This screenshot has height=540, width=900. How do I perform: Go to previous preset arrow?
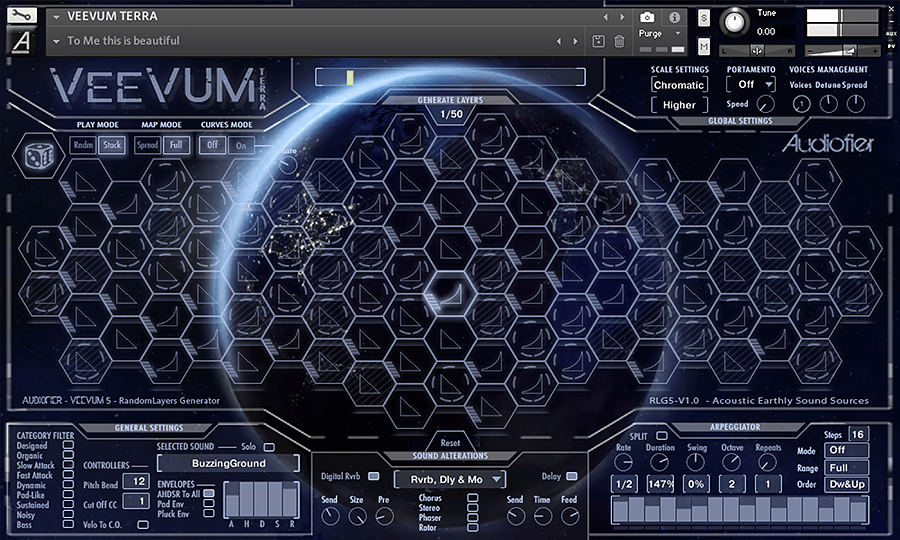pyautogui.click(x=558, y=41)
